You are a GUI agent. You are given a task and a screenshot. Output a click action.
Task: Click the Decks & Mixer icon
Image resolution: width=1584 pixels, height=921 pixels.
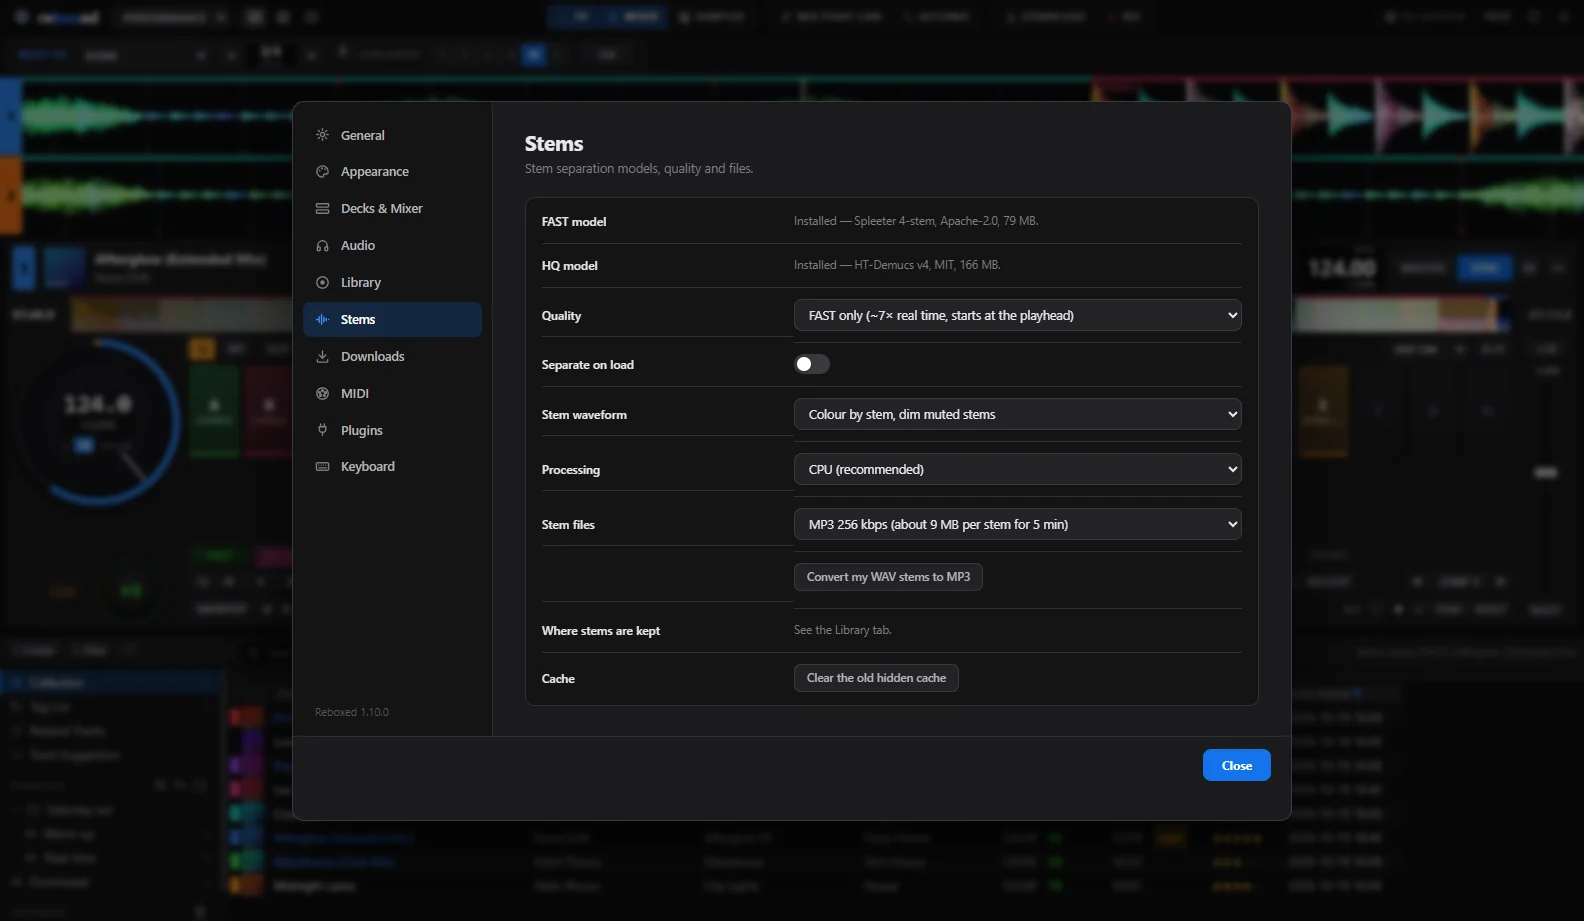coord(322,209)
